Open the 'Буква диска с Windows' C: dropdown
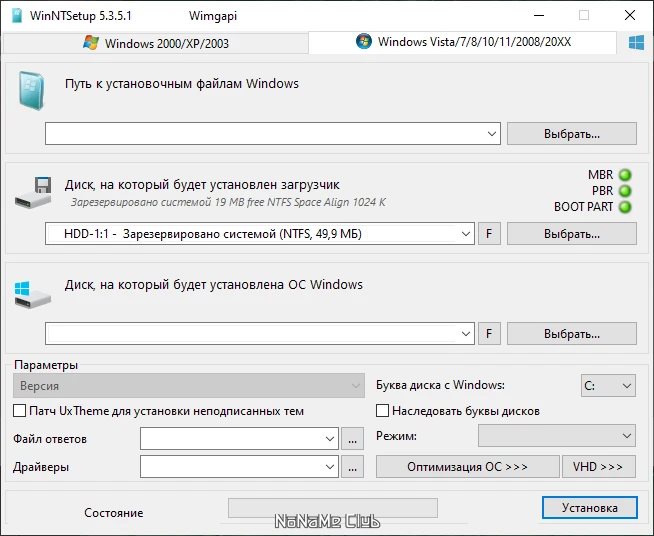654x536 pixels. coord(609,386)
